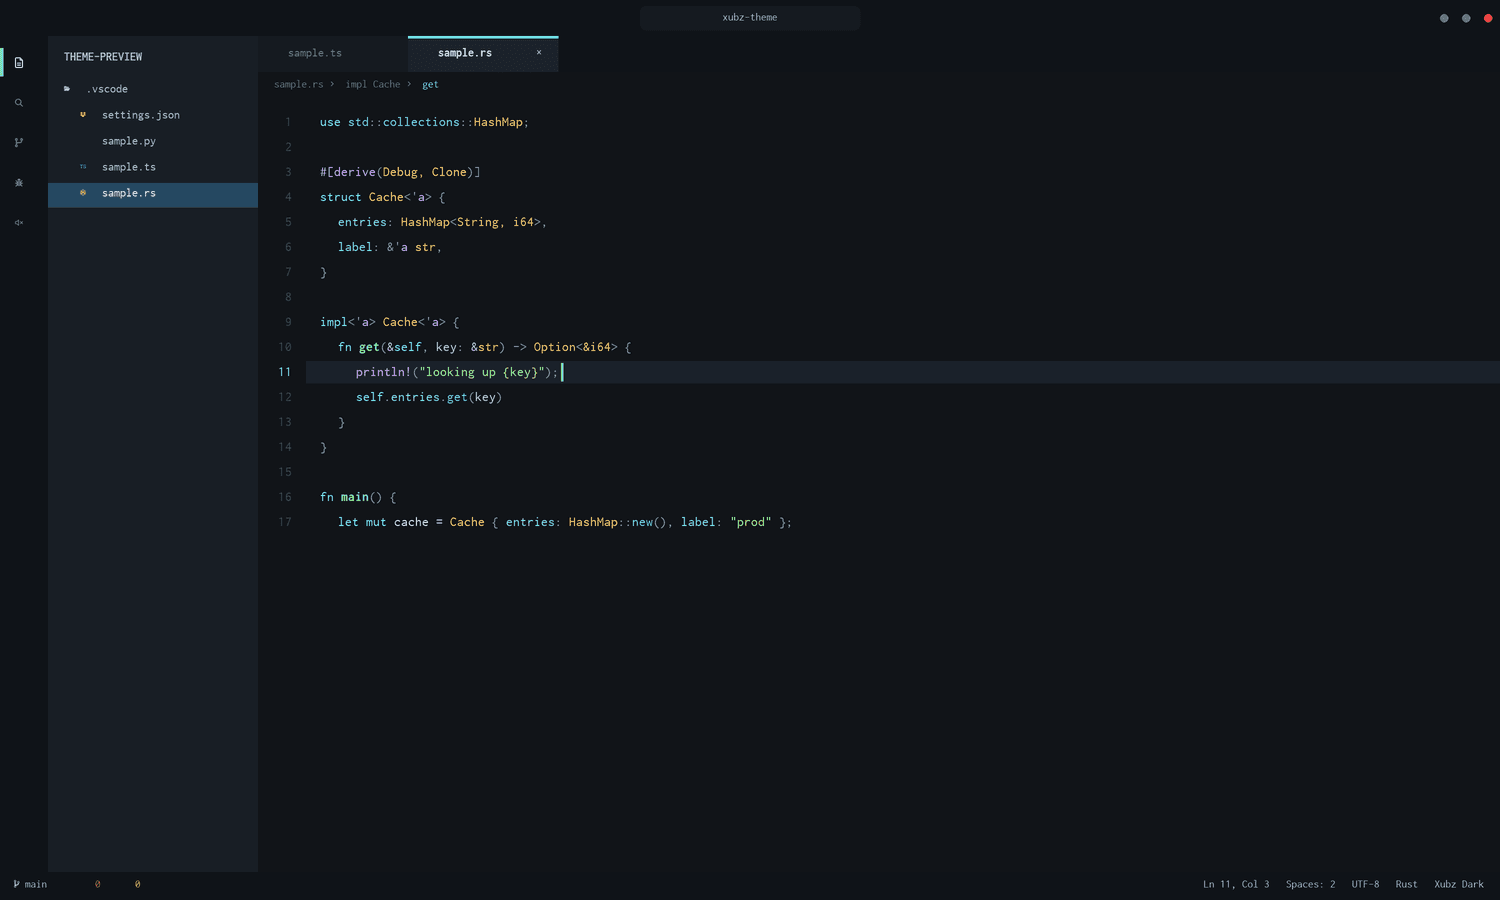Viewport: 1500px width, 900px height.
Task: Click the THEME-PREVIEW explorer header
Action: [103, 57]
